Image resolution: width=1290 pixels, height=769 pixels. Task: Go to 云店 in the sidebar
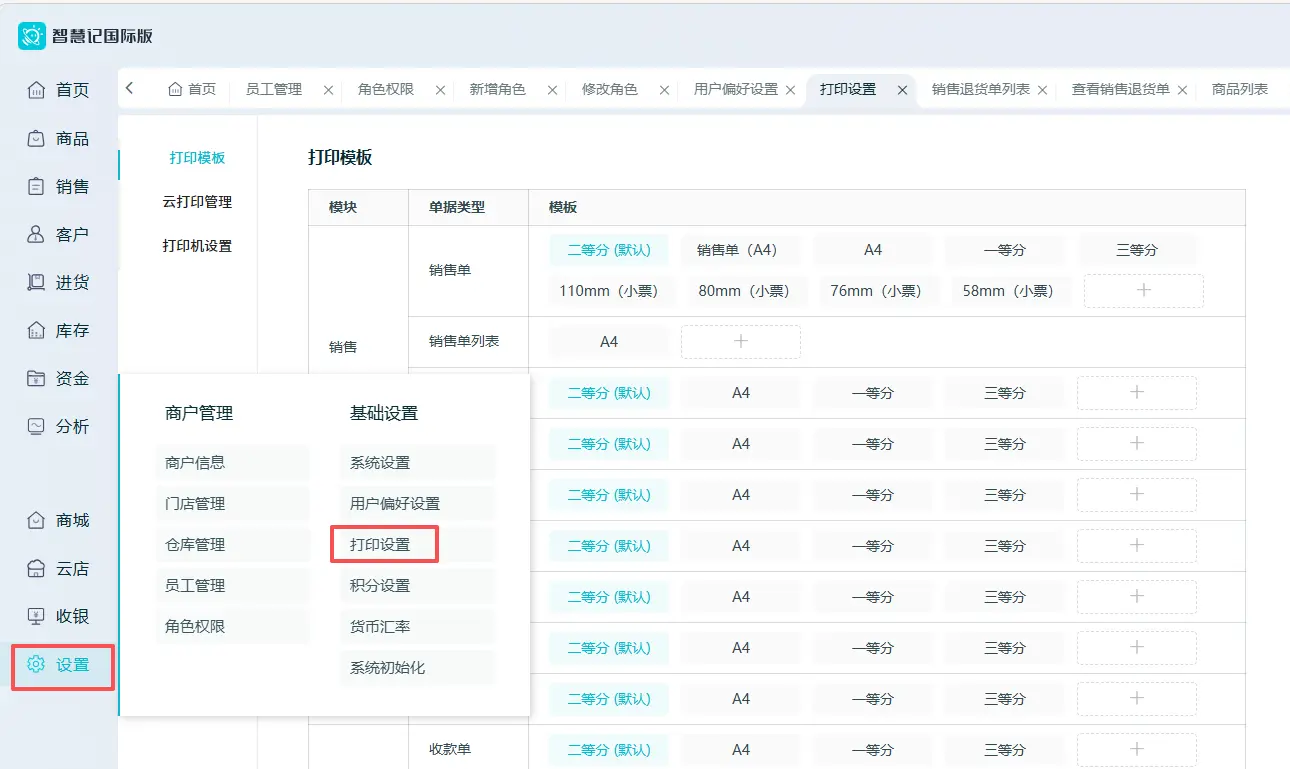click(59, 568)
